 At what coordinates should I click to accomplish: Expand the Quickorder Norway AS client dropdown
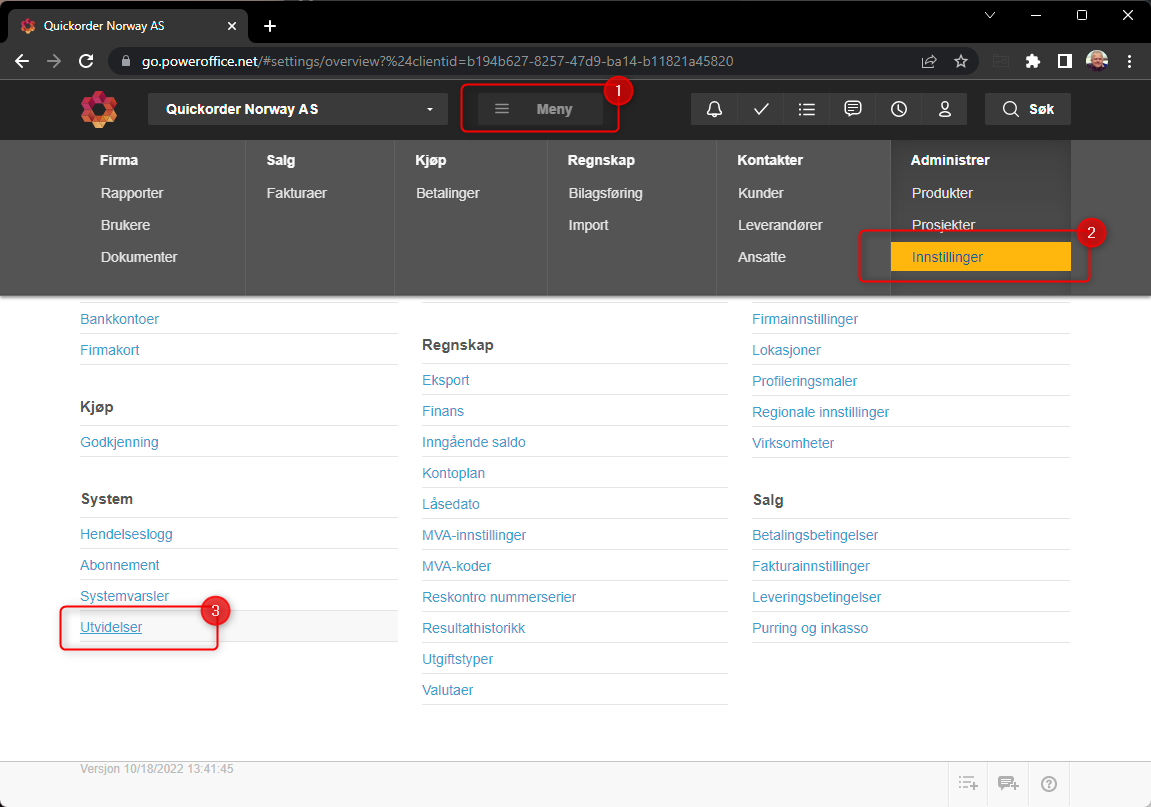pyautogui.click(x=297, y=109)
